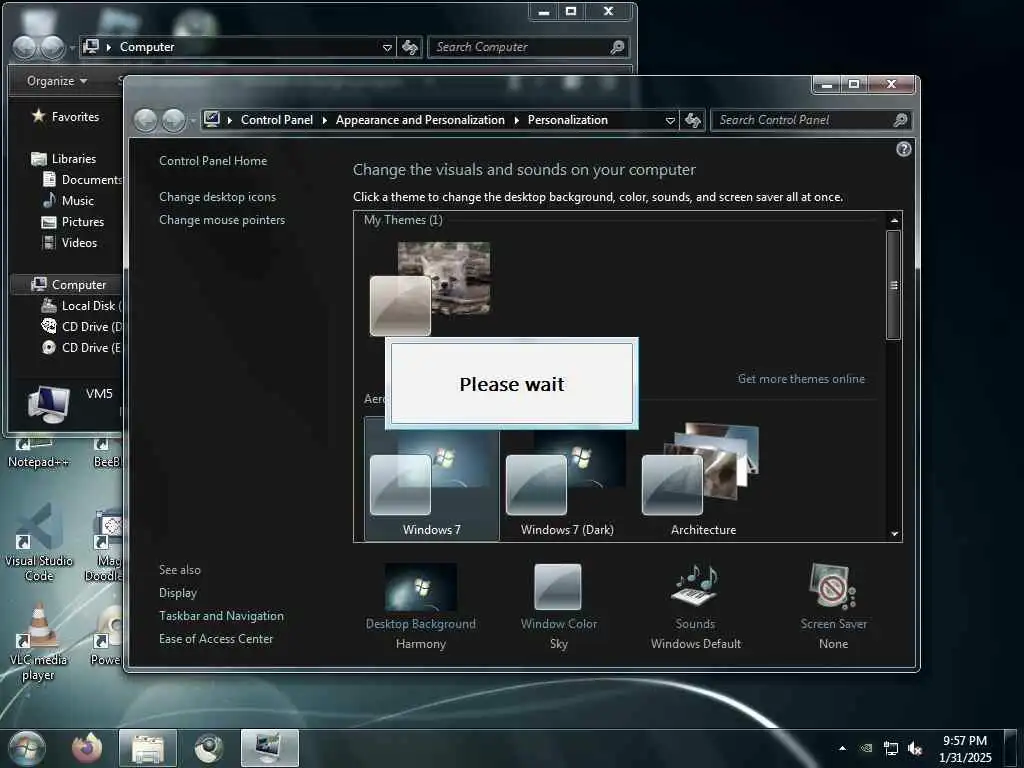Expand the arrow after Control Panel breadcrumb
This screenshot has width=1024, height=768.
pyautogui.click(x=325, y=120)
